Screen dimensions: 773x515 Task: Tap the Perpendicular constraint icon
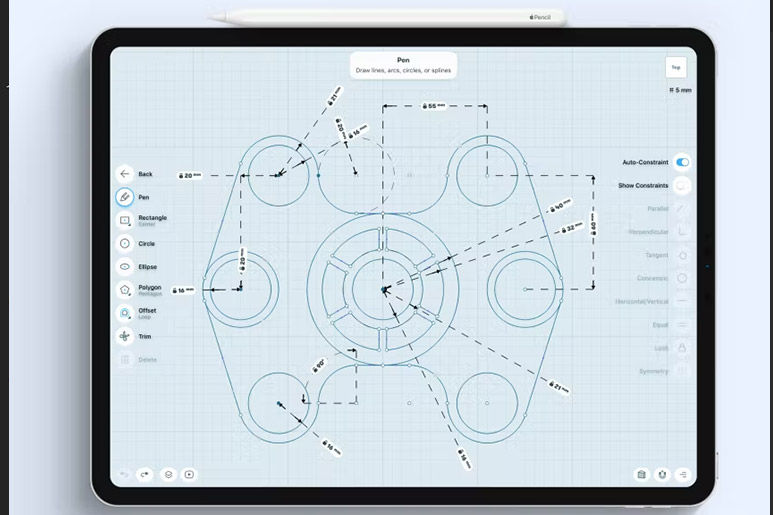point(682,232)
